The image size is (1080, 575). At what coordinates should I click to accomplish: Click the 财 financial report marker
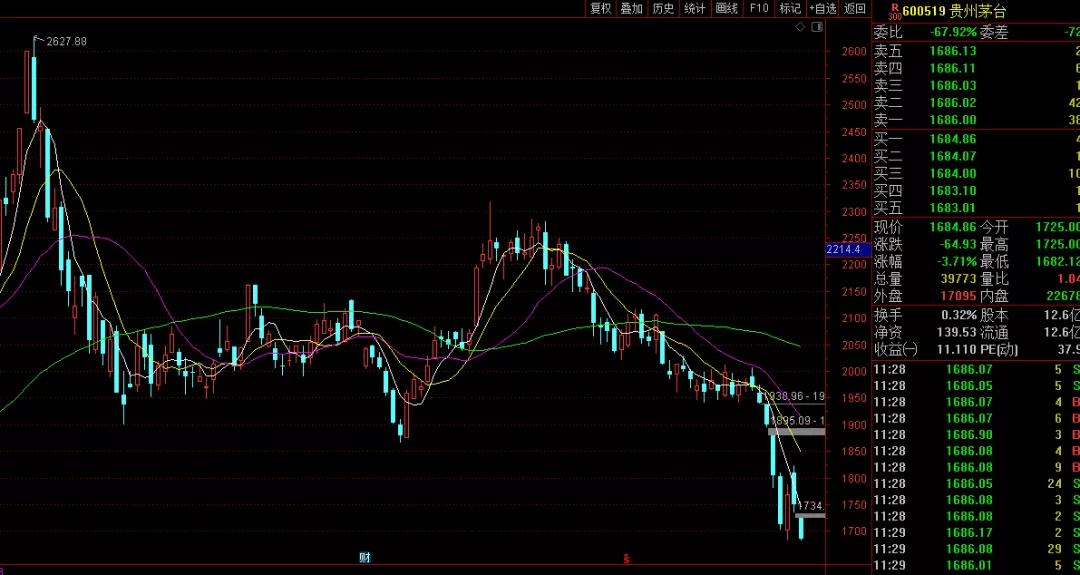[365, 557]
